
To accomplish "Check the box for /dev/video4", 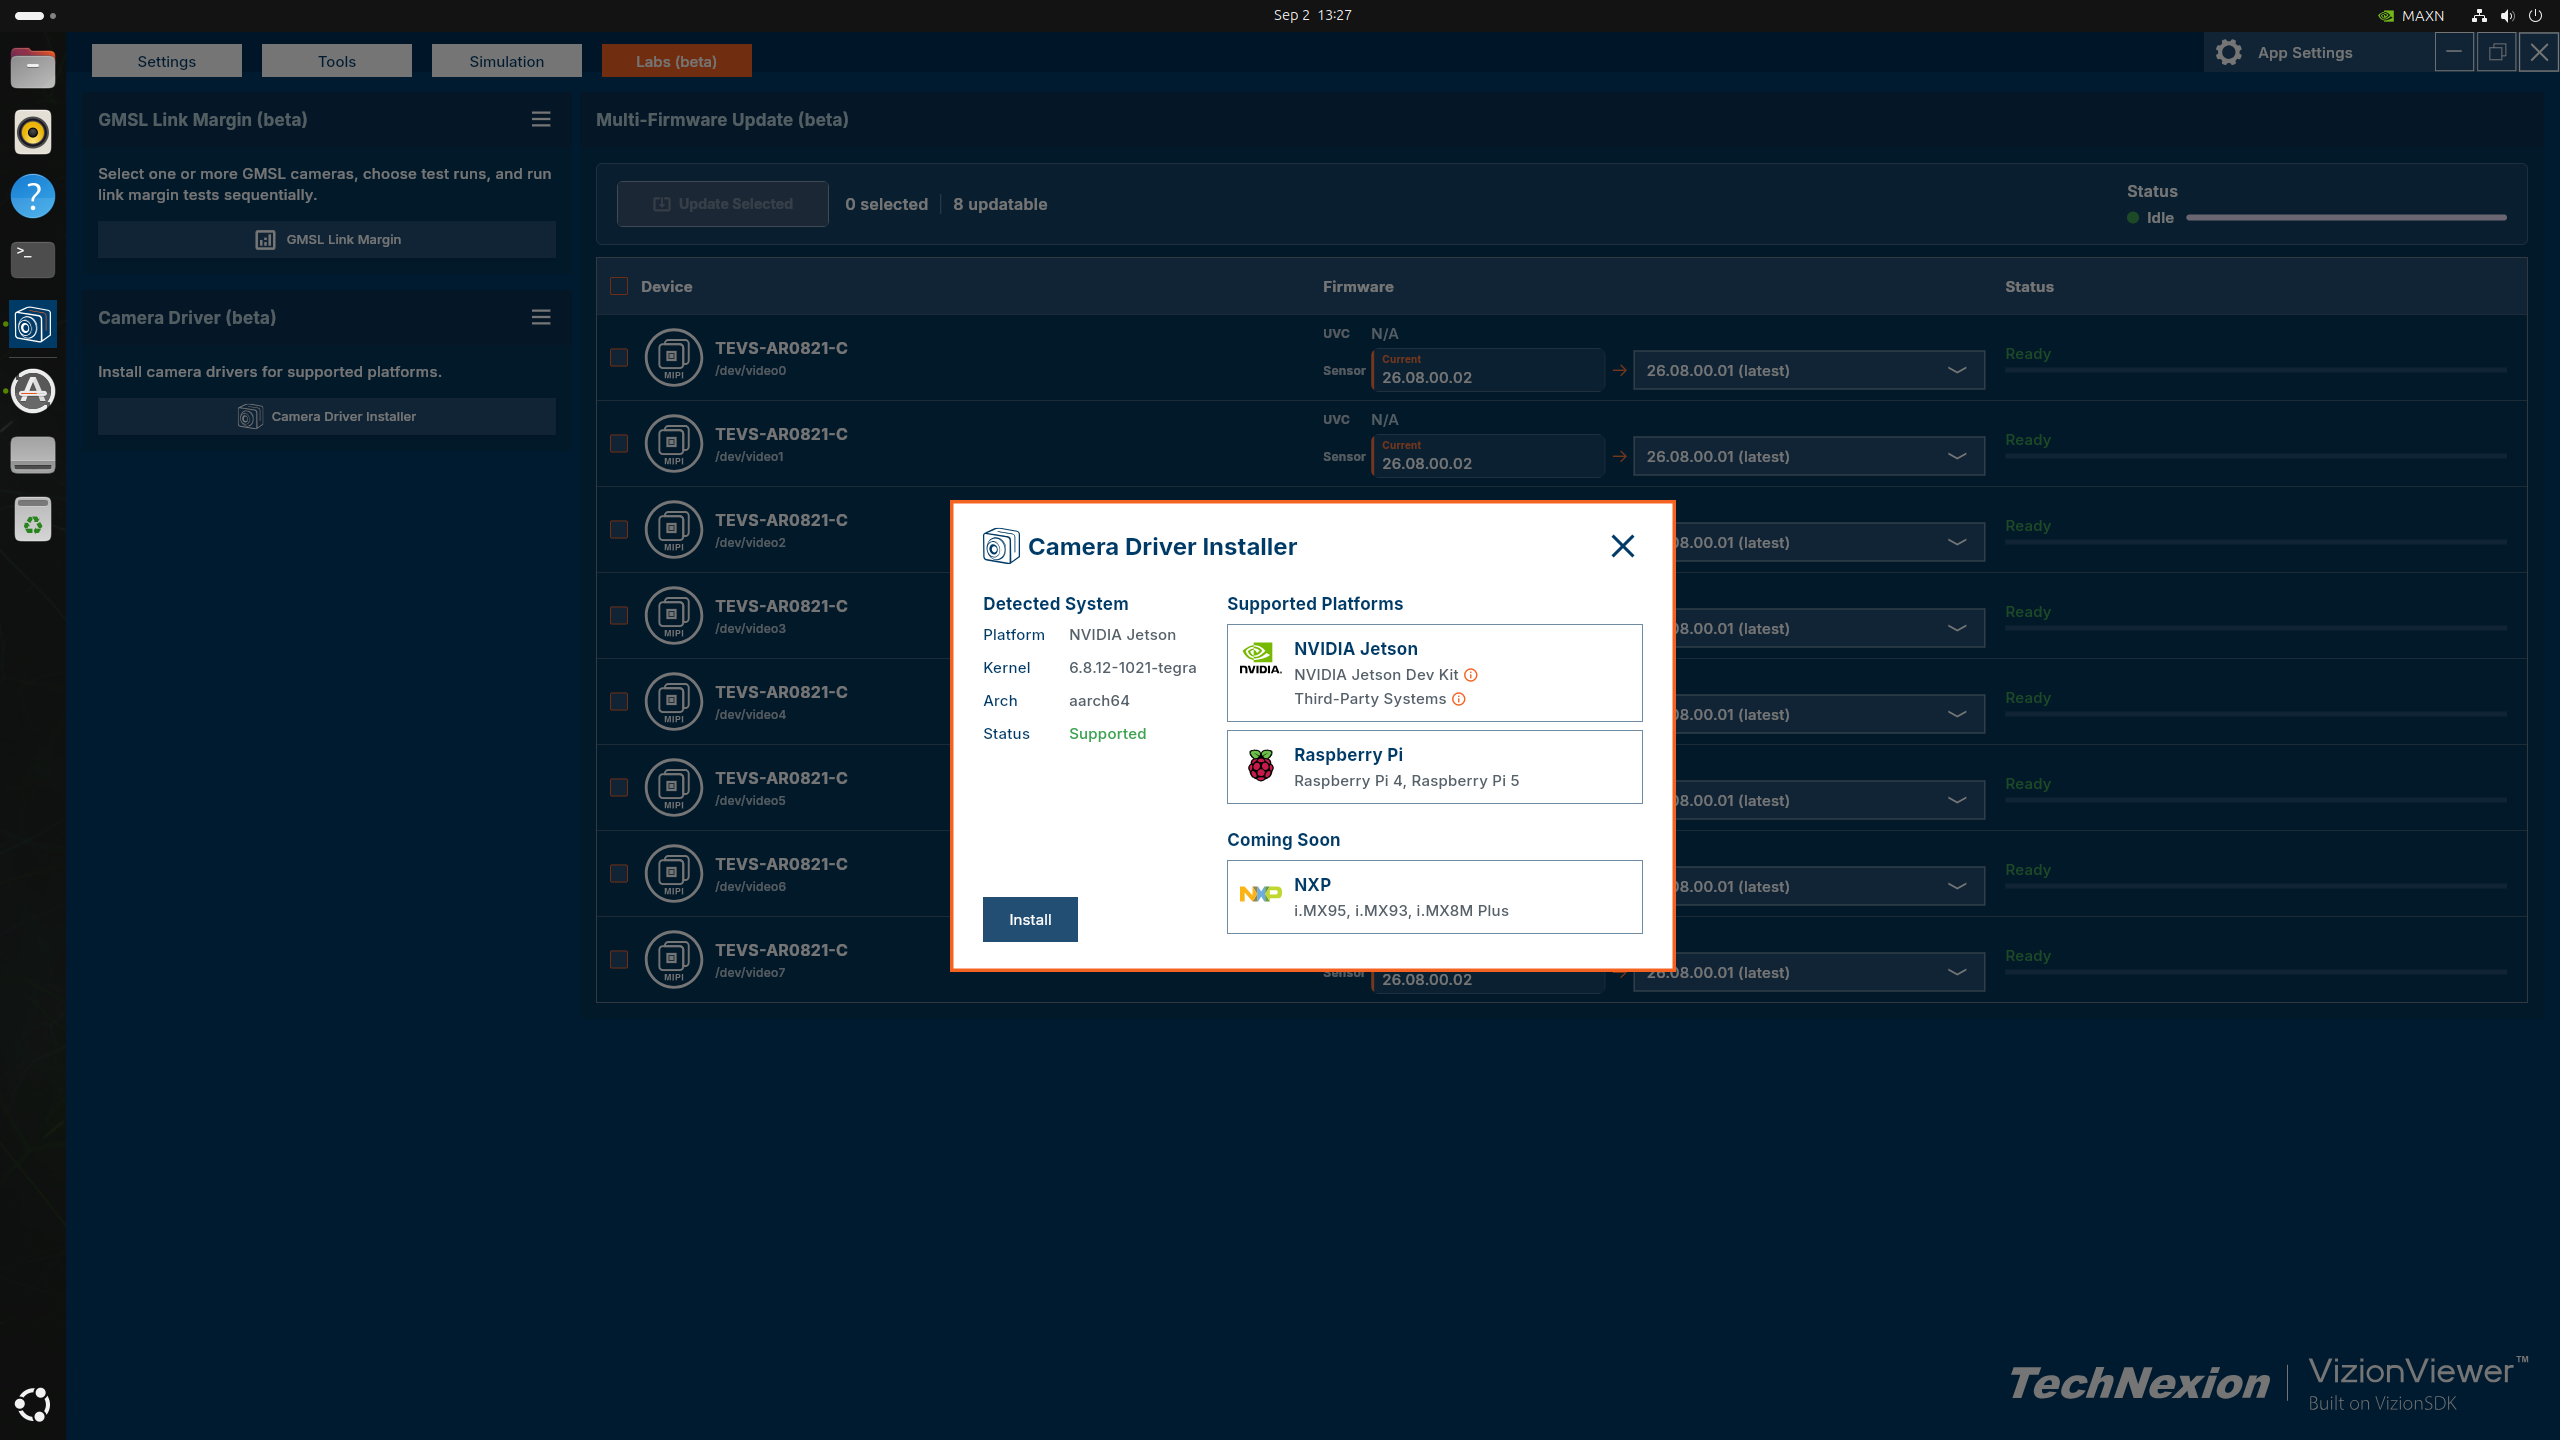I will [x=619, y=701].
